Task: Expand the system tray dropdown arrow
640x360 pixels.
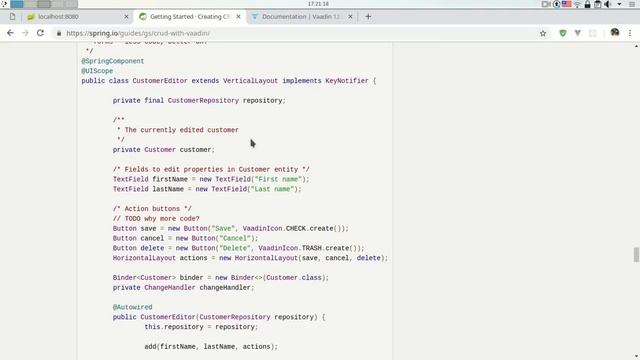Action: pos(619,4)
